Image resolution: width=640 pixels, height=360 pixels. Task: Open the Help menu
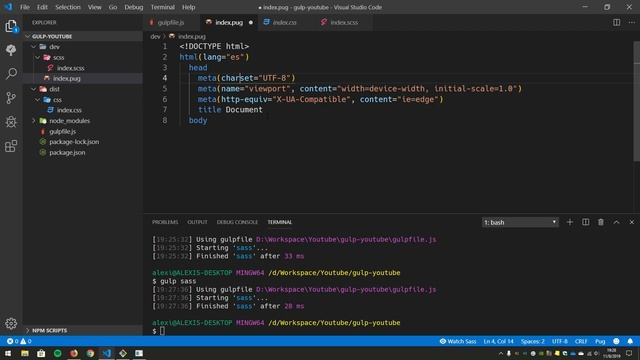pyautogui.click(x=188, y=7)
